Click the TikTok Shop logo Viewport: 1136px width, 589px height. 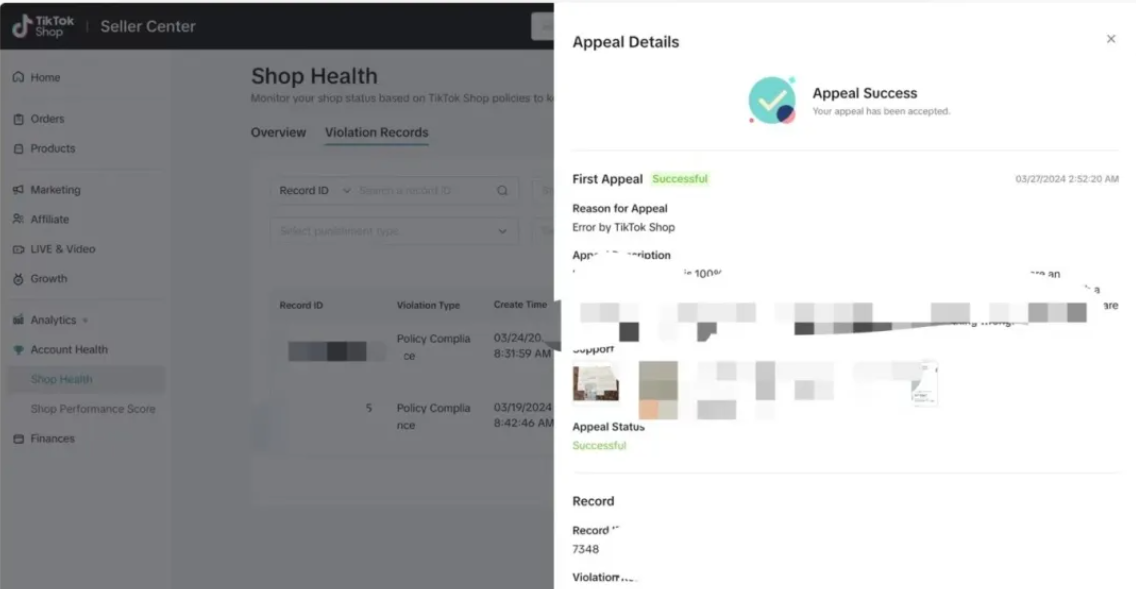[43, 26]
